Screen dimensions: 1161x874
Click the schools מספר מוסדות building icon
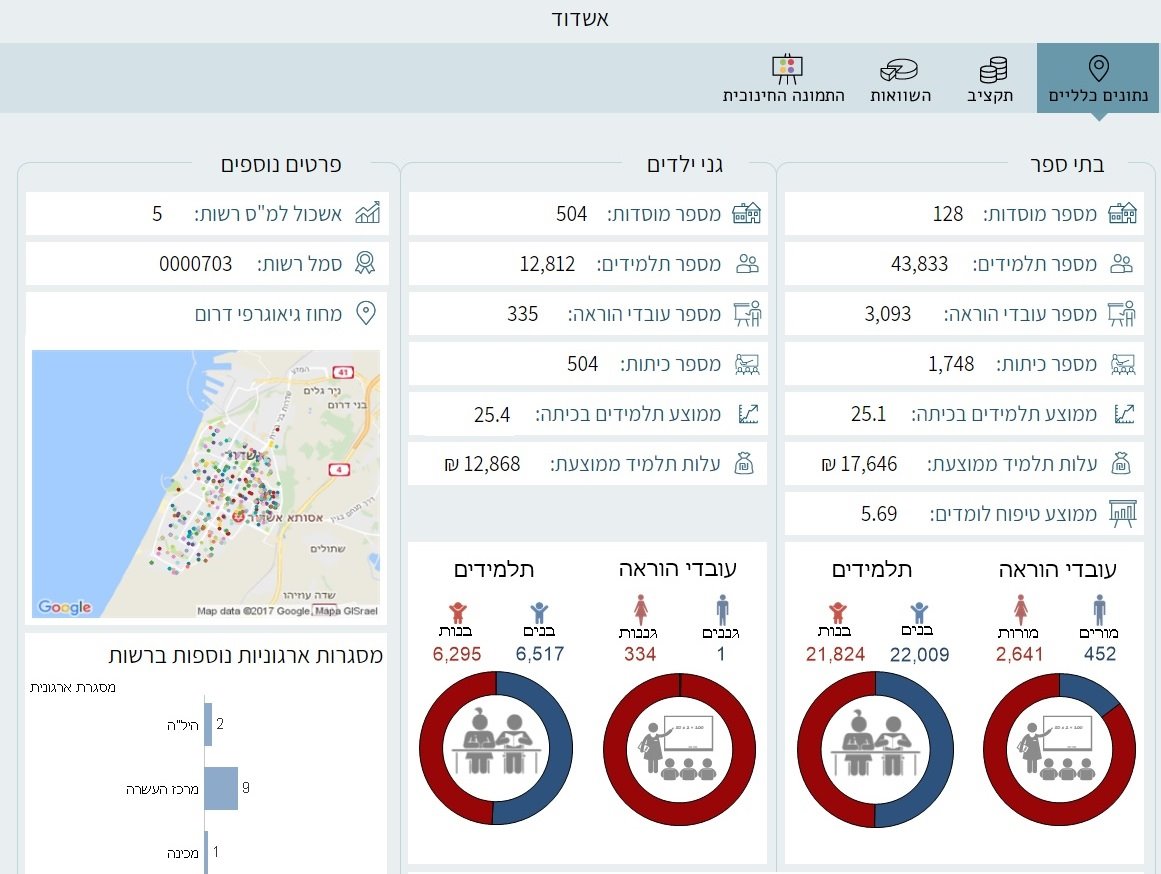pyautogui.click(x=1124, y=213)
